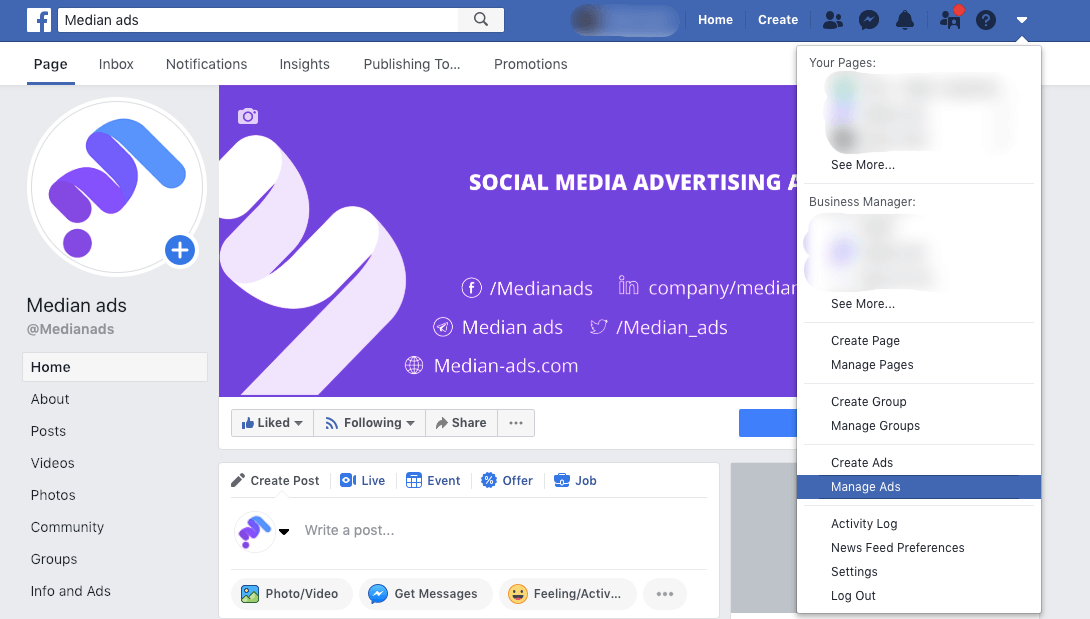Open the post-as identity selector arrow
This screenshot has width=1090, height=619.
(284, 531)
